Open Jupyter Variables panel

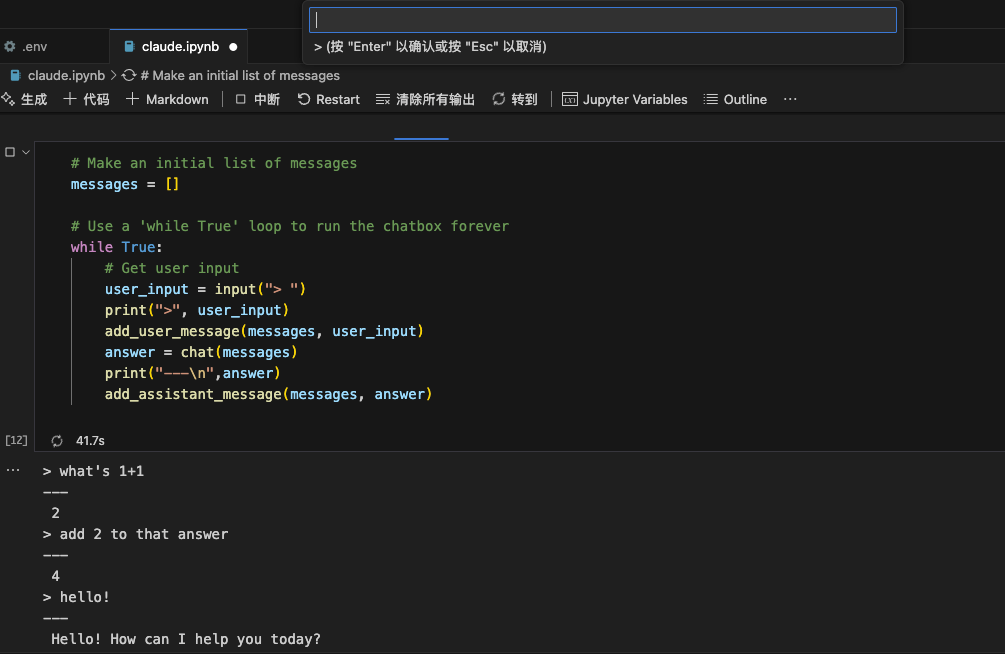click(624, 99)
